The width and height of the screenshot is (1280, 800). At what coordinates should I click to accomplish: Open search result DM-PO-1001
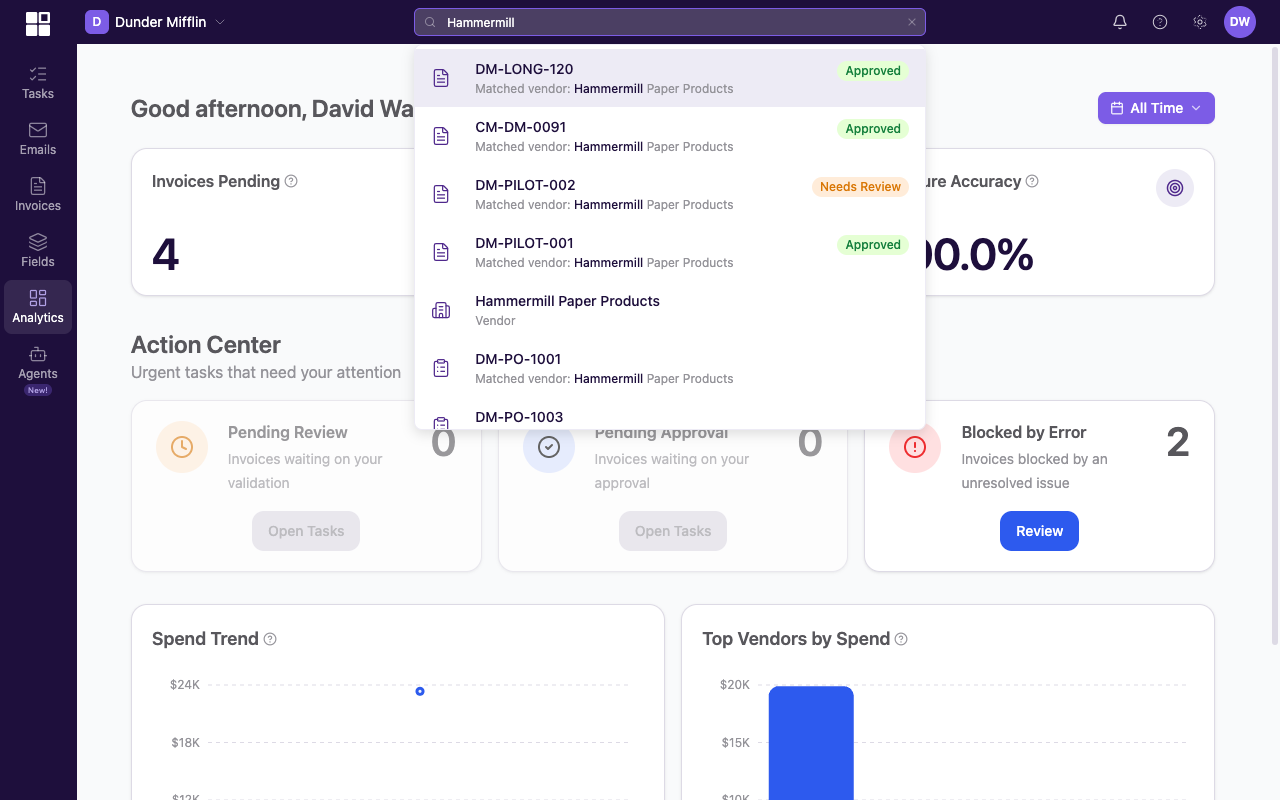point(670,368)
